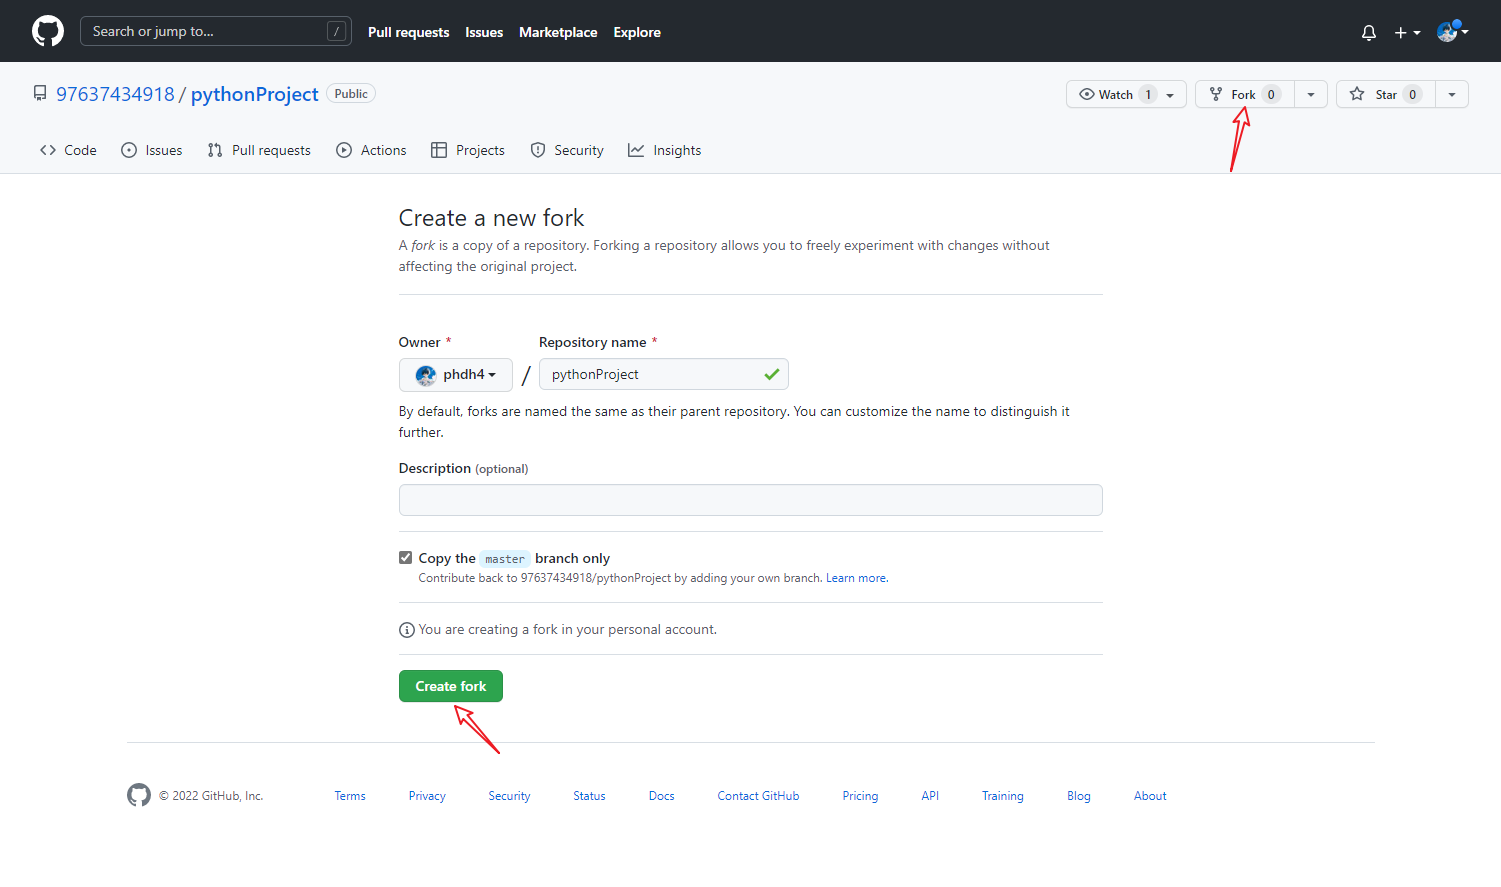Open the Projects tab
The width and height of the screenshot is (1501, 887).
point(468,150)
